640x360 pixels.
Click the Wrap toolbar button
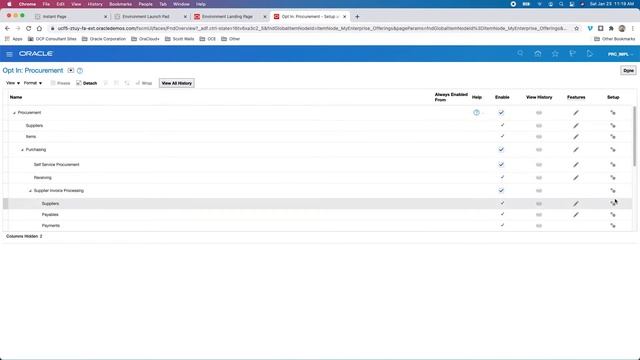(144, 83)
